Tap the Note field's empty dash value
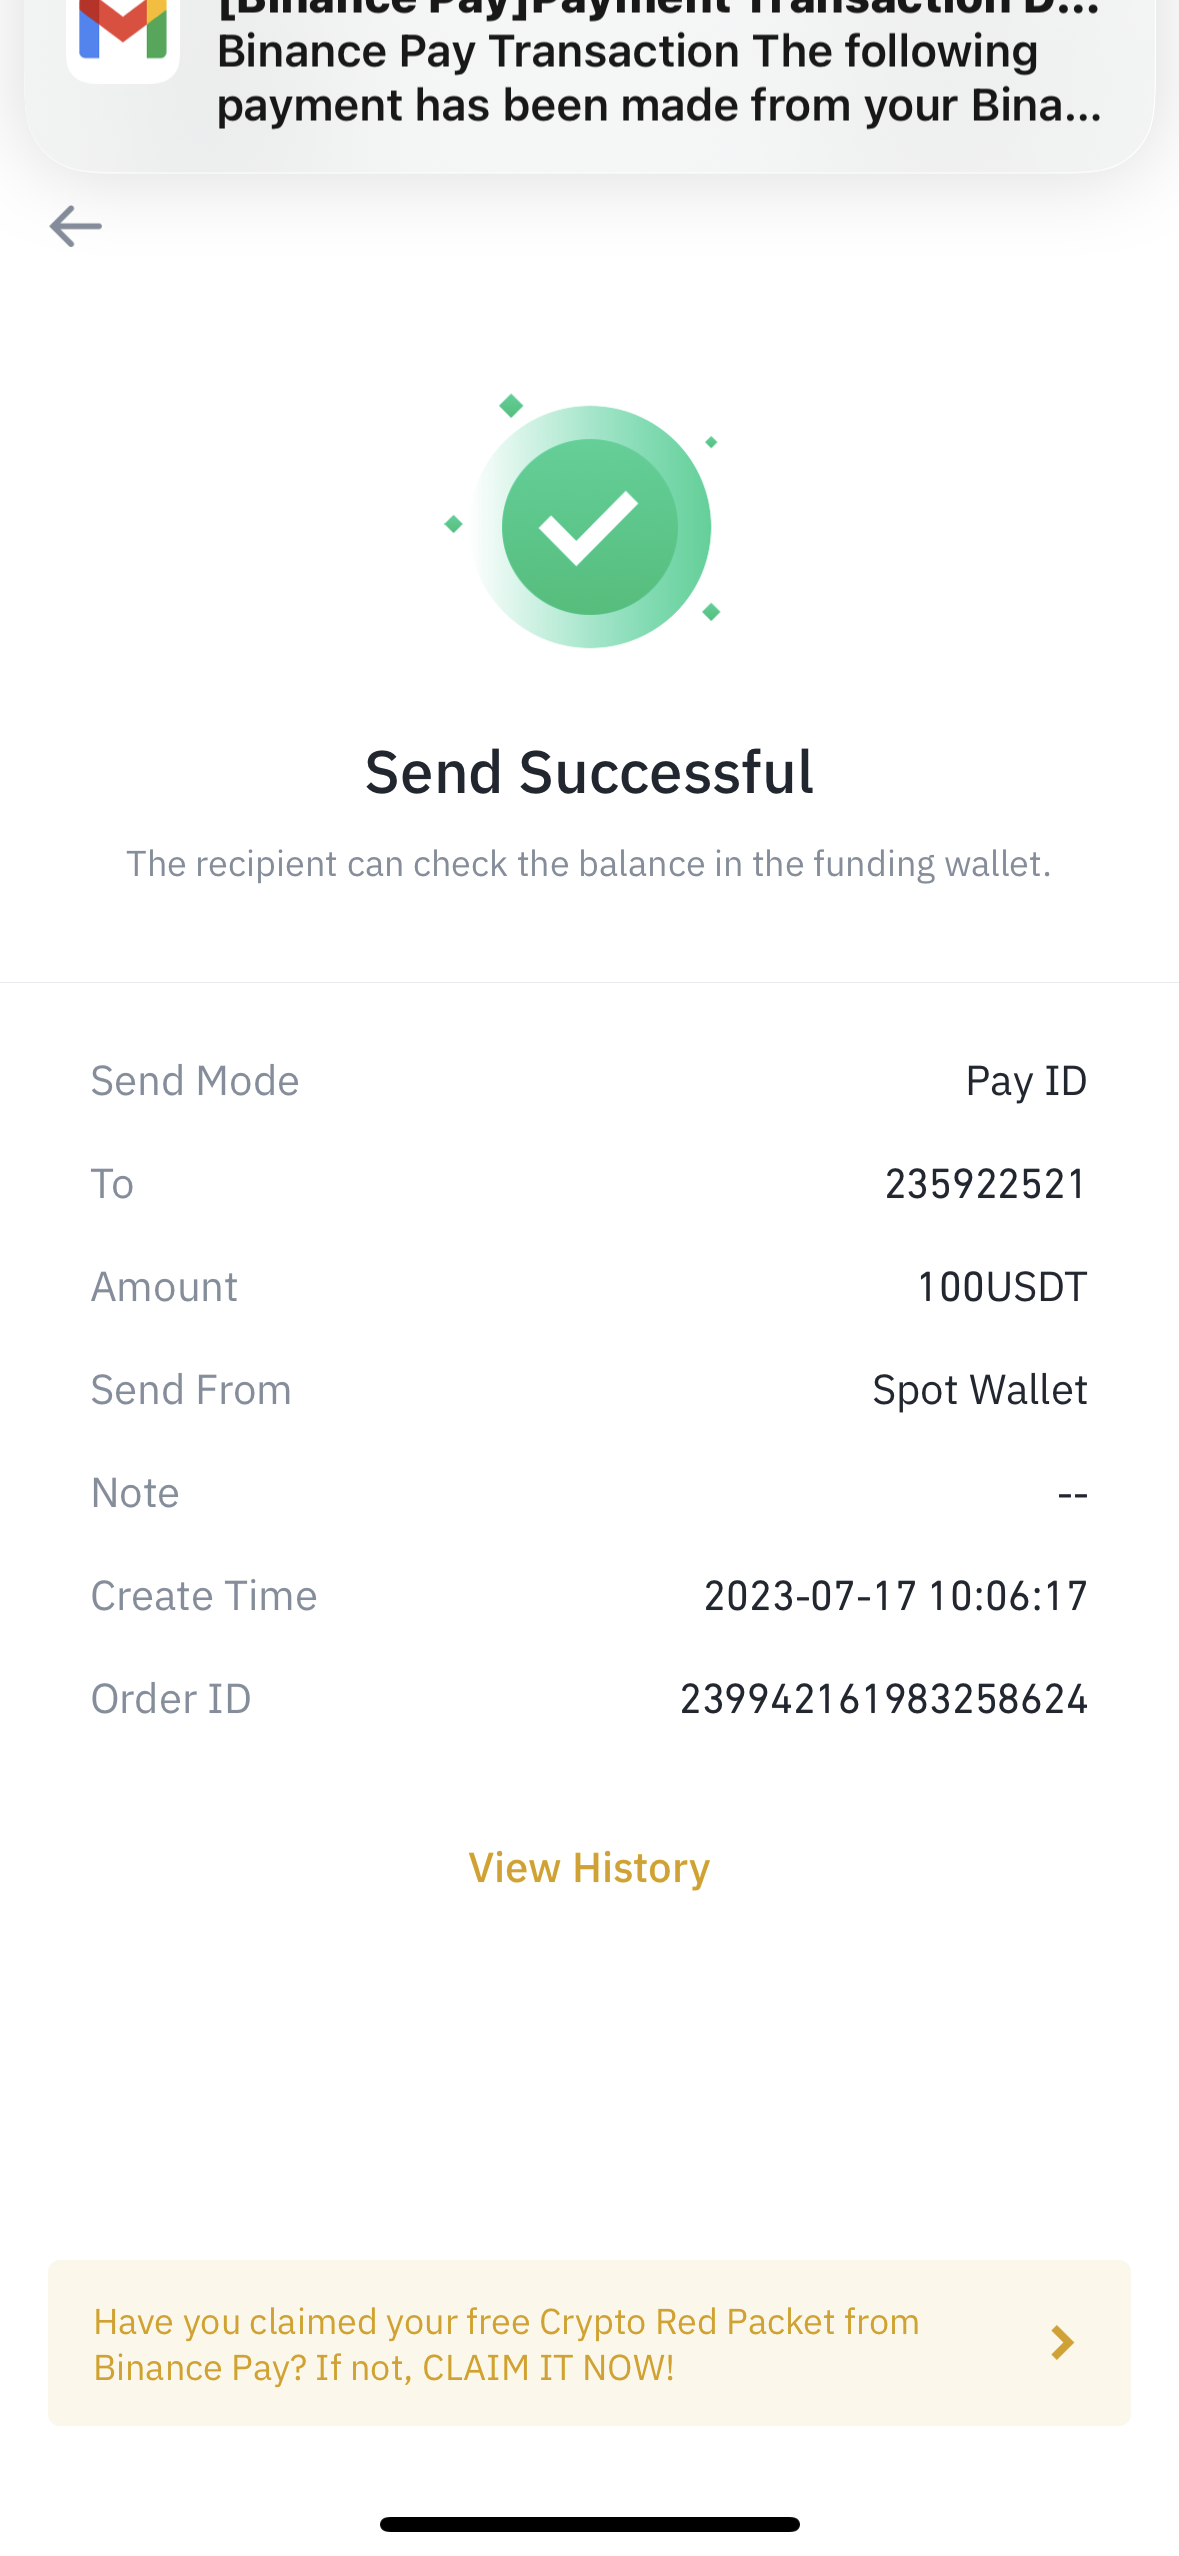Image resolution: width=1179 pixels, height=2556 pixels. point(1072,1494)
